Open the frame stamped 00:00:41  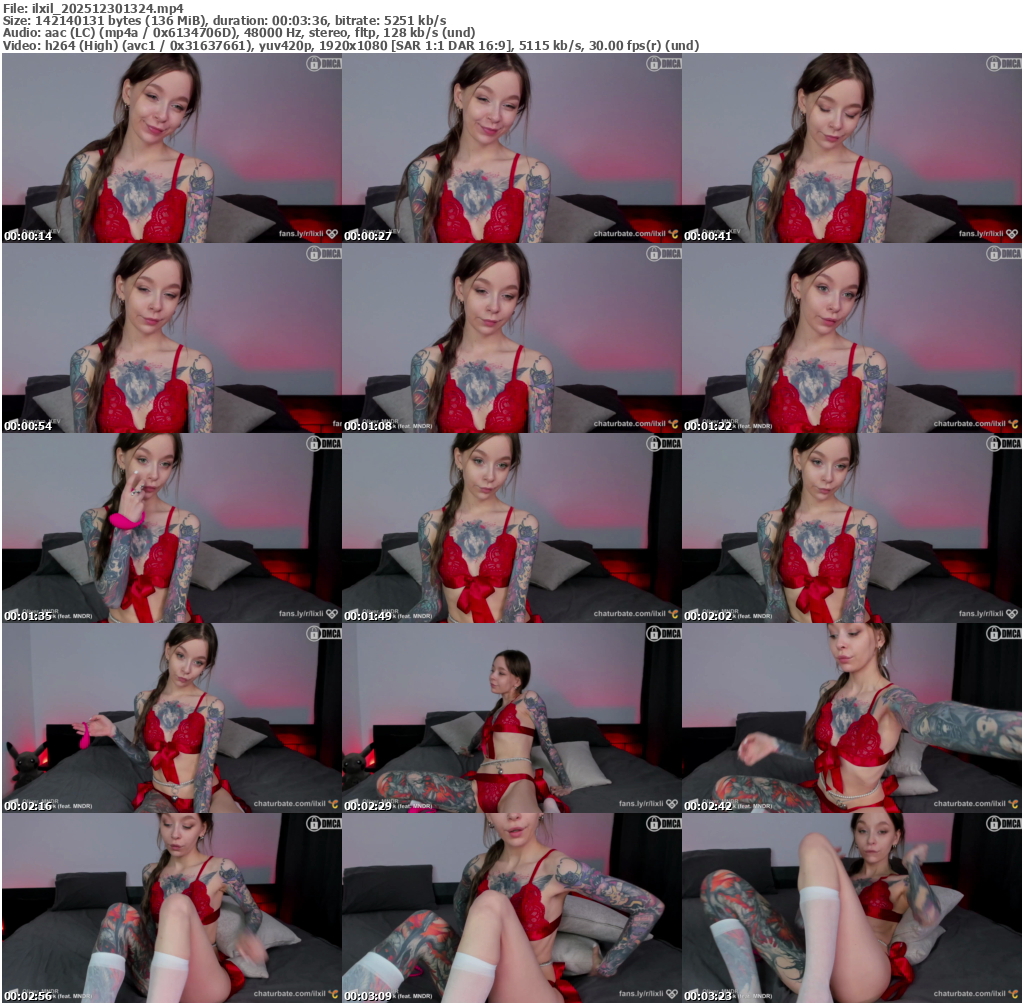(x=852, y=148)
